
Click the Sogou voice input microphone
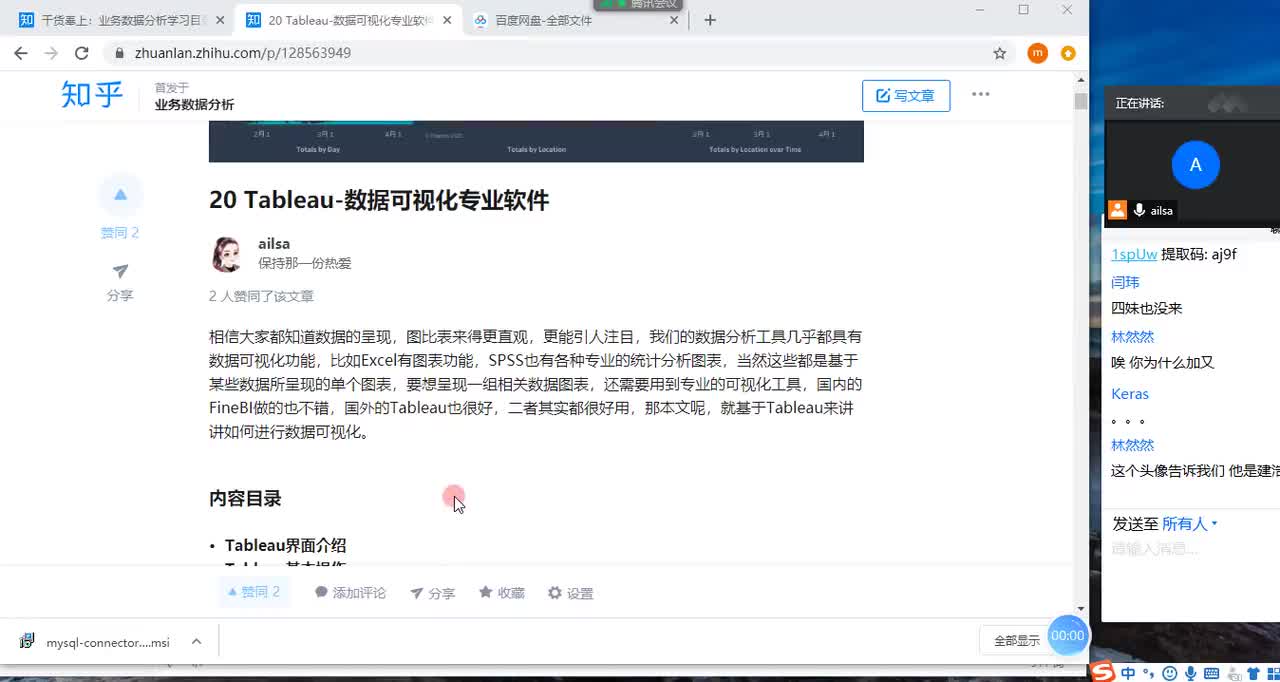click(x=1190, y=674)
